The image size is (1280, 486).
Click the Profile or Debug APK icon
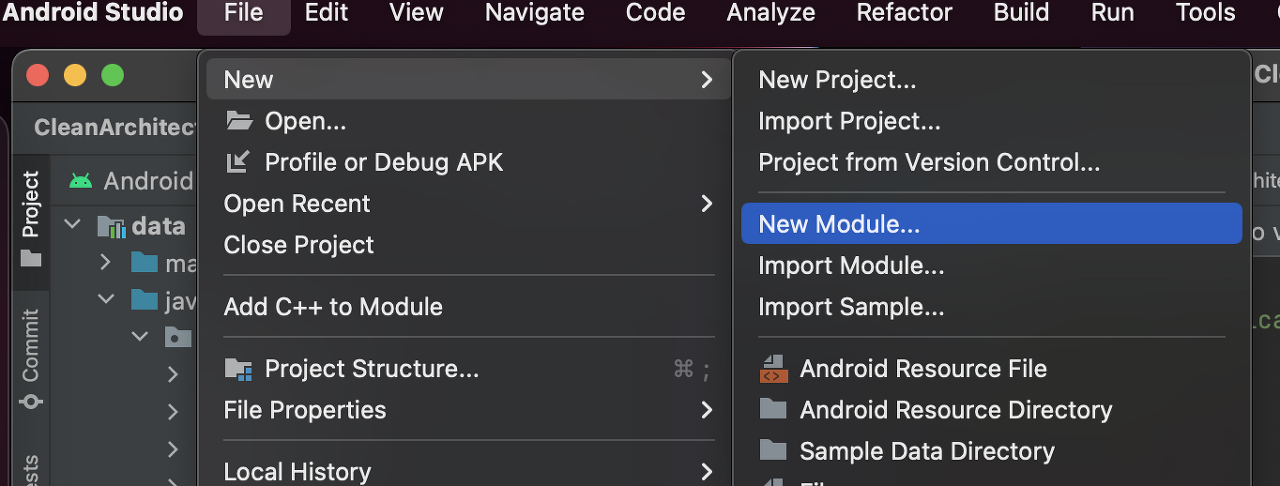[x=238, y=162]
